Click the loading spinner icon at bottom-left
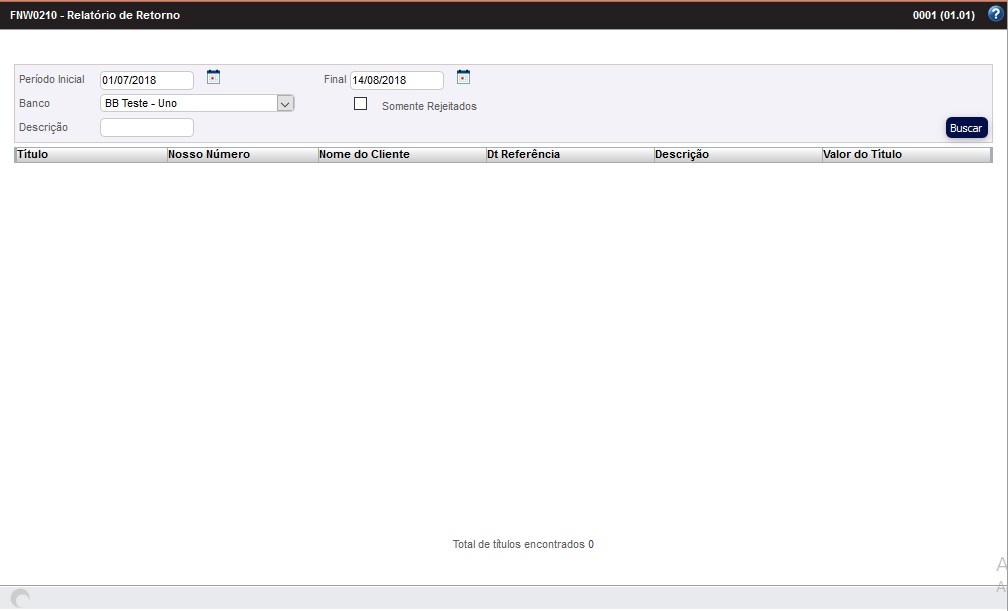Screen dimensions: 1008x611 tap(20, 598)
